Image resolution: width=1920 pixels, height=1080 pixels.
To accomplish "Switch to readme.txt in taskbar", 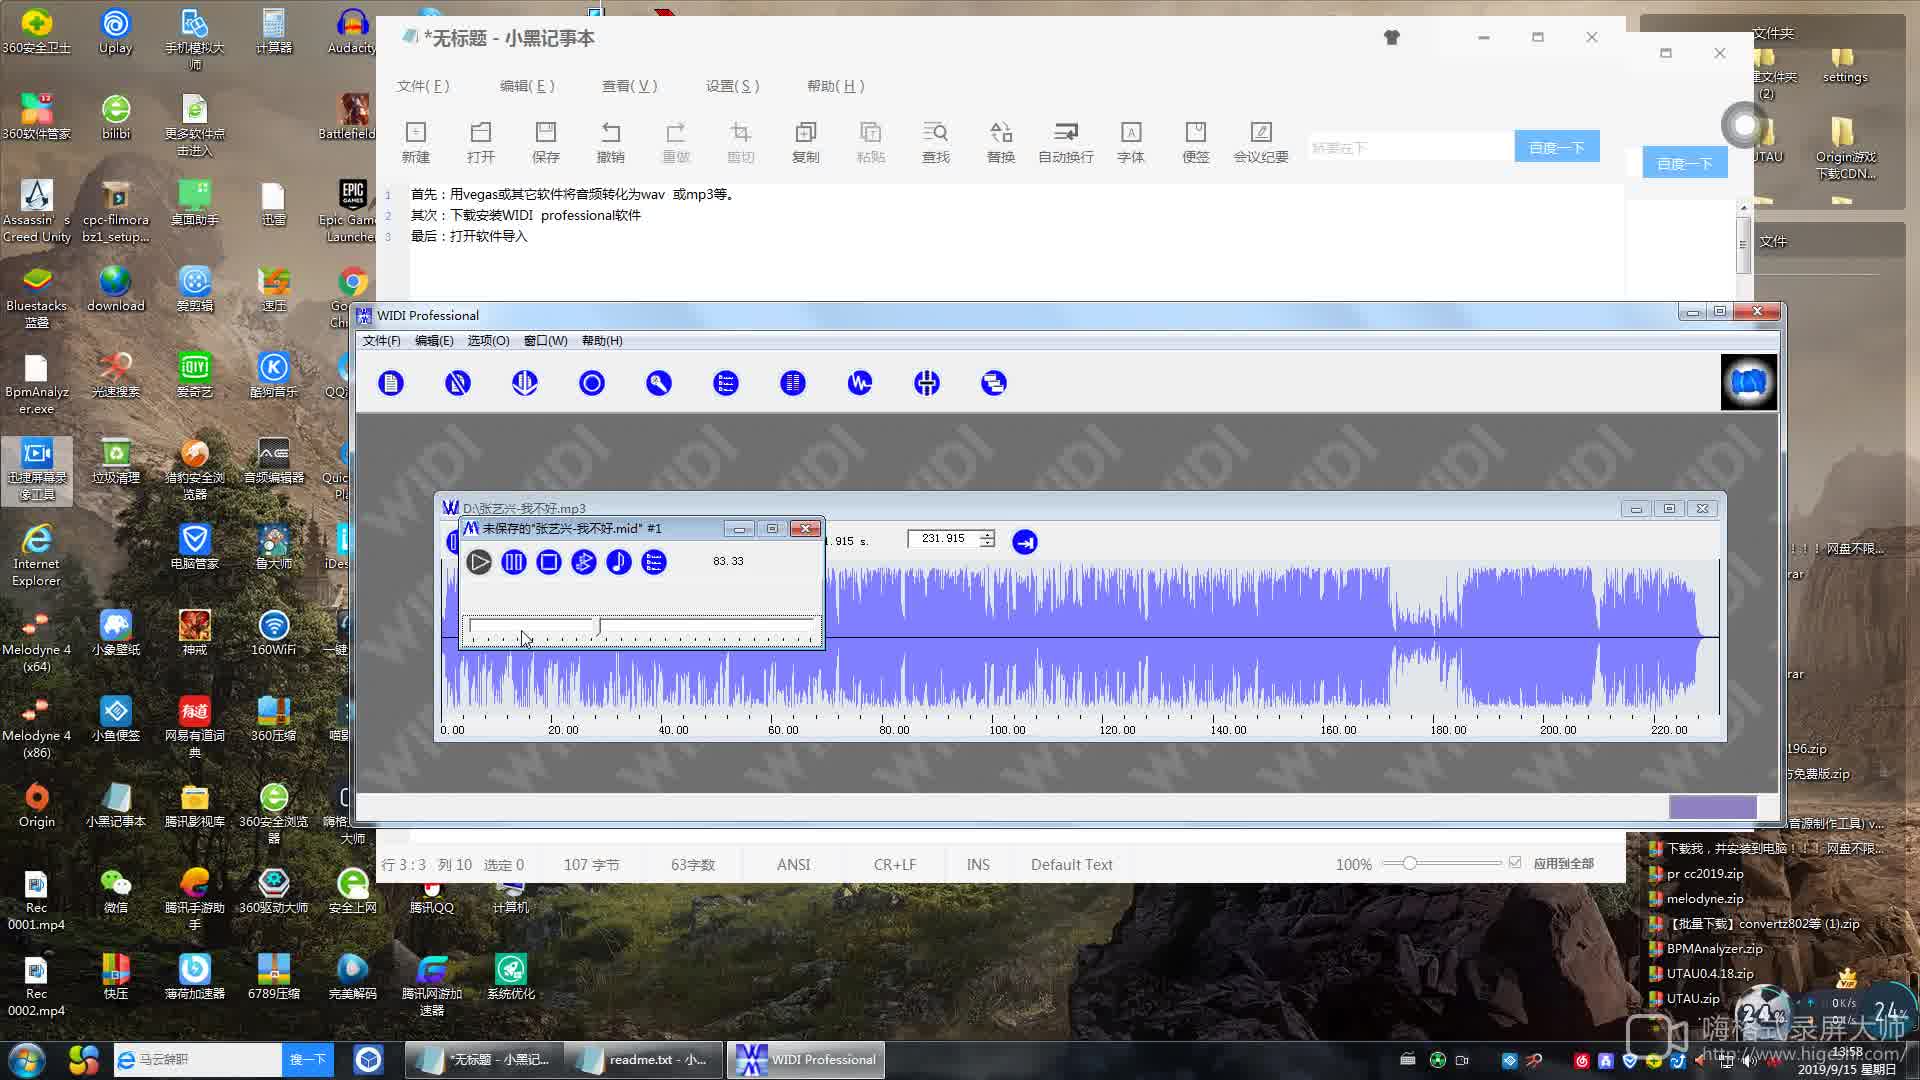I will click(x=643, y=1059).
